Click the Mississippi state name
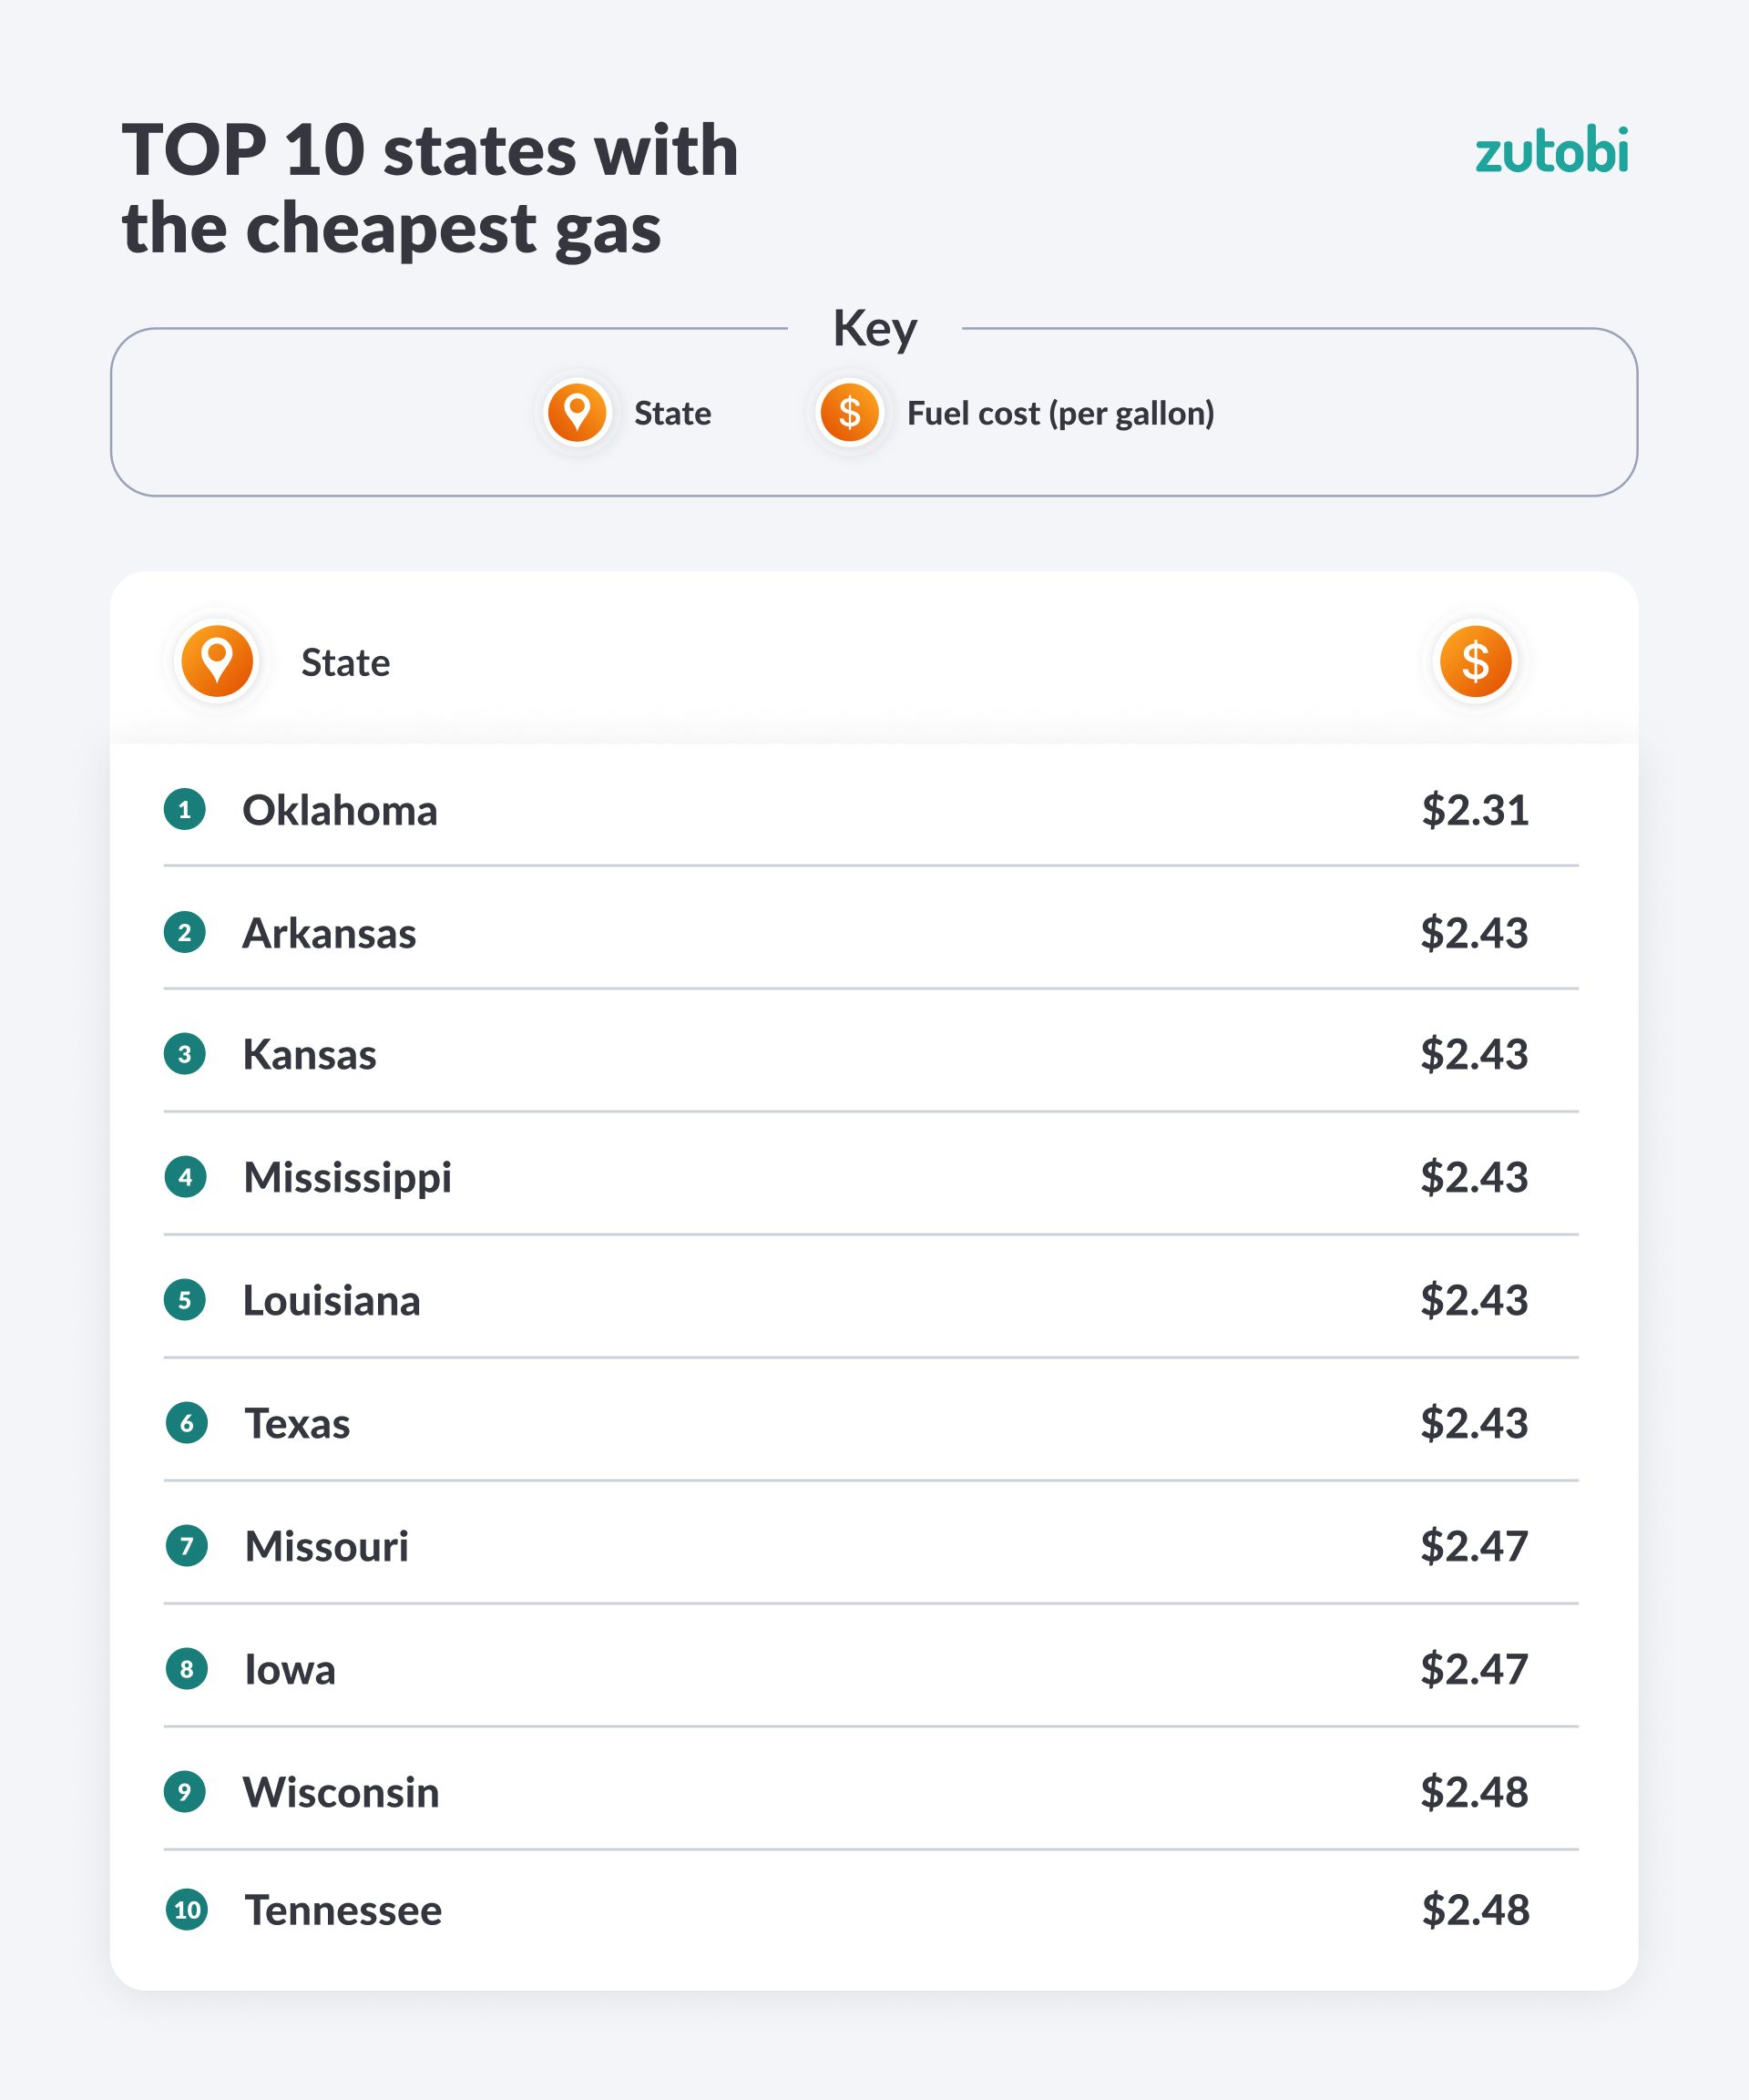The width and height of the screenshot is (1749, 2100). click(347, 1178)
